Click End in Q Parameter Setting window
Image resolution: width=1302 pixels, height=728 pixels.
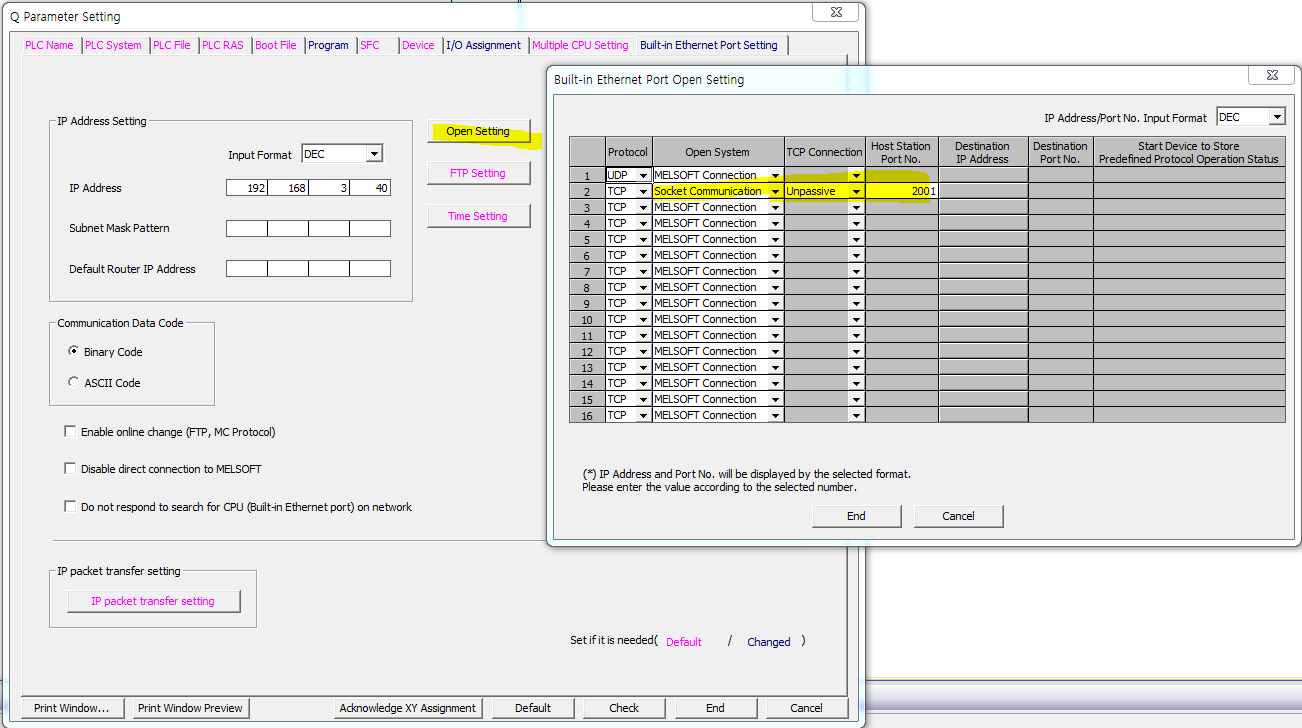pyautogui.click(x=715, y=708)
